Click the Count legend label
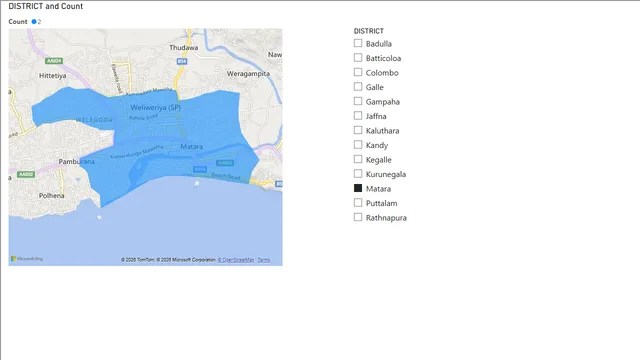 18,22
